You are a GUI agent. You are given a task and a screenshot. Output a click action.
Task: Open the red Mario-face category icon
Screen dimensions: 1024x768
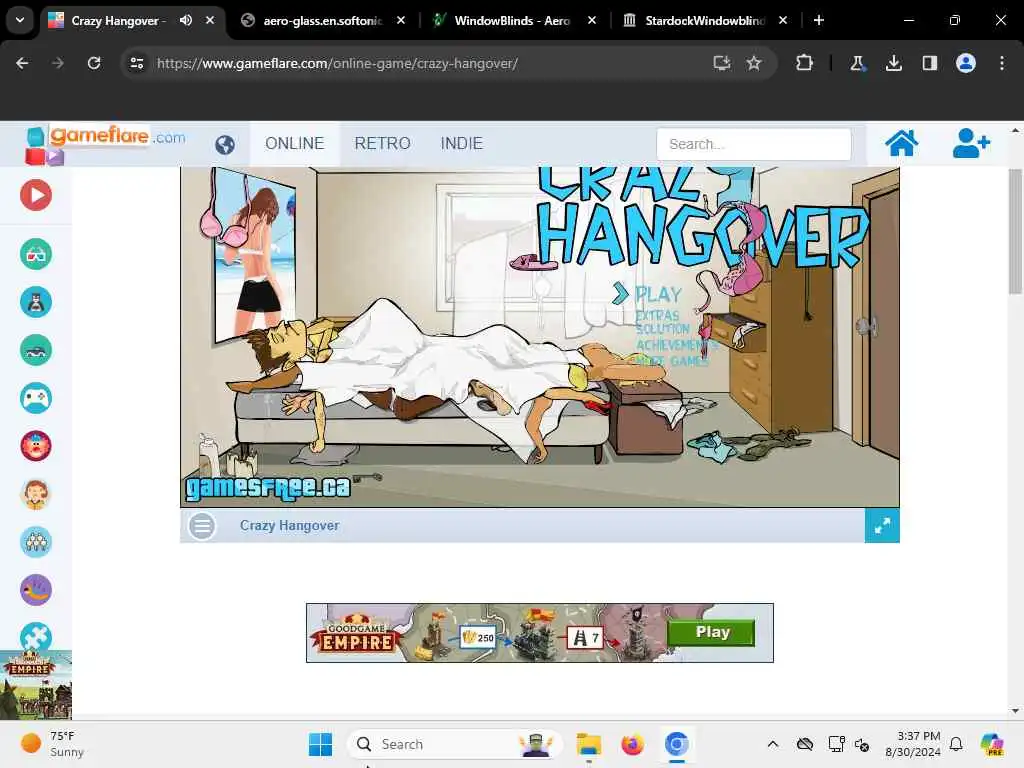[36, 446]
